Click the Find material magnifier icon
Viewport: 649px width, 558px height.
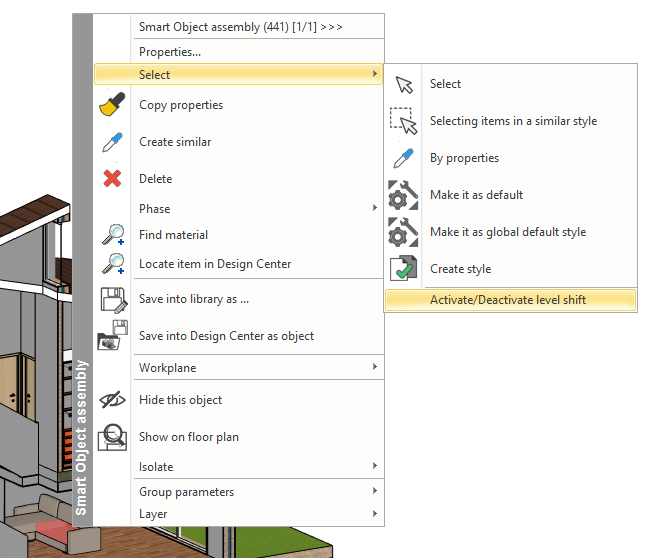(x=112, y=235)
